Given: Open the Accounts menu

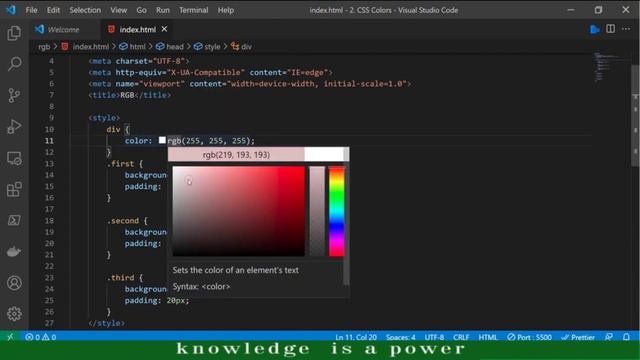Looking at the screenshot, I should pos(14,283).
